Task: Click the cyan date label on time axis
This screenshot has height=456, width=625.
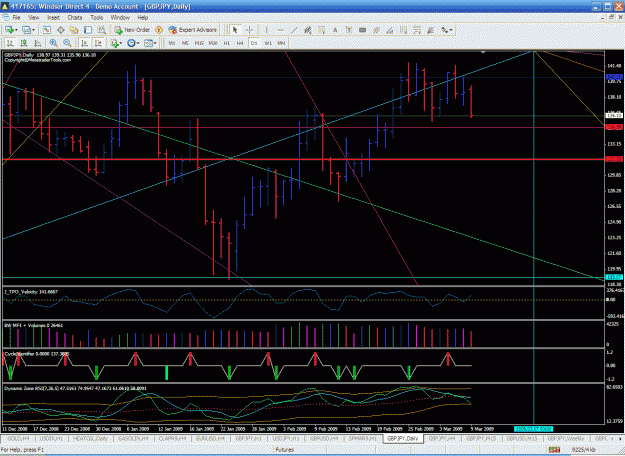Action: point(533,429)
